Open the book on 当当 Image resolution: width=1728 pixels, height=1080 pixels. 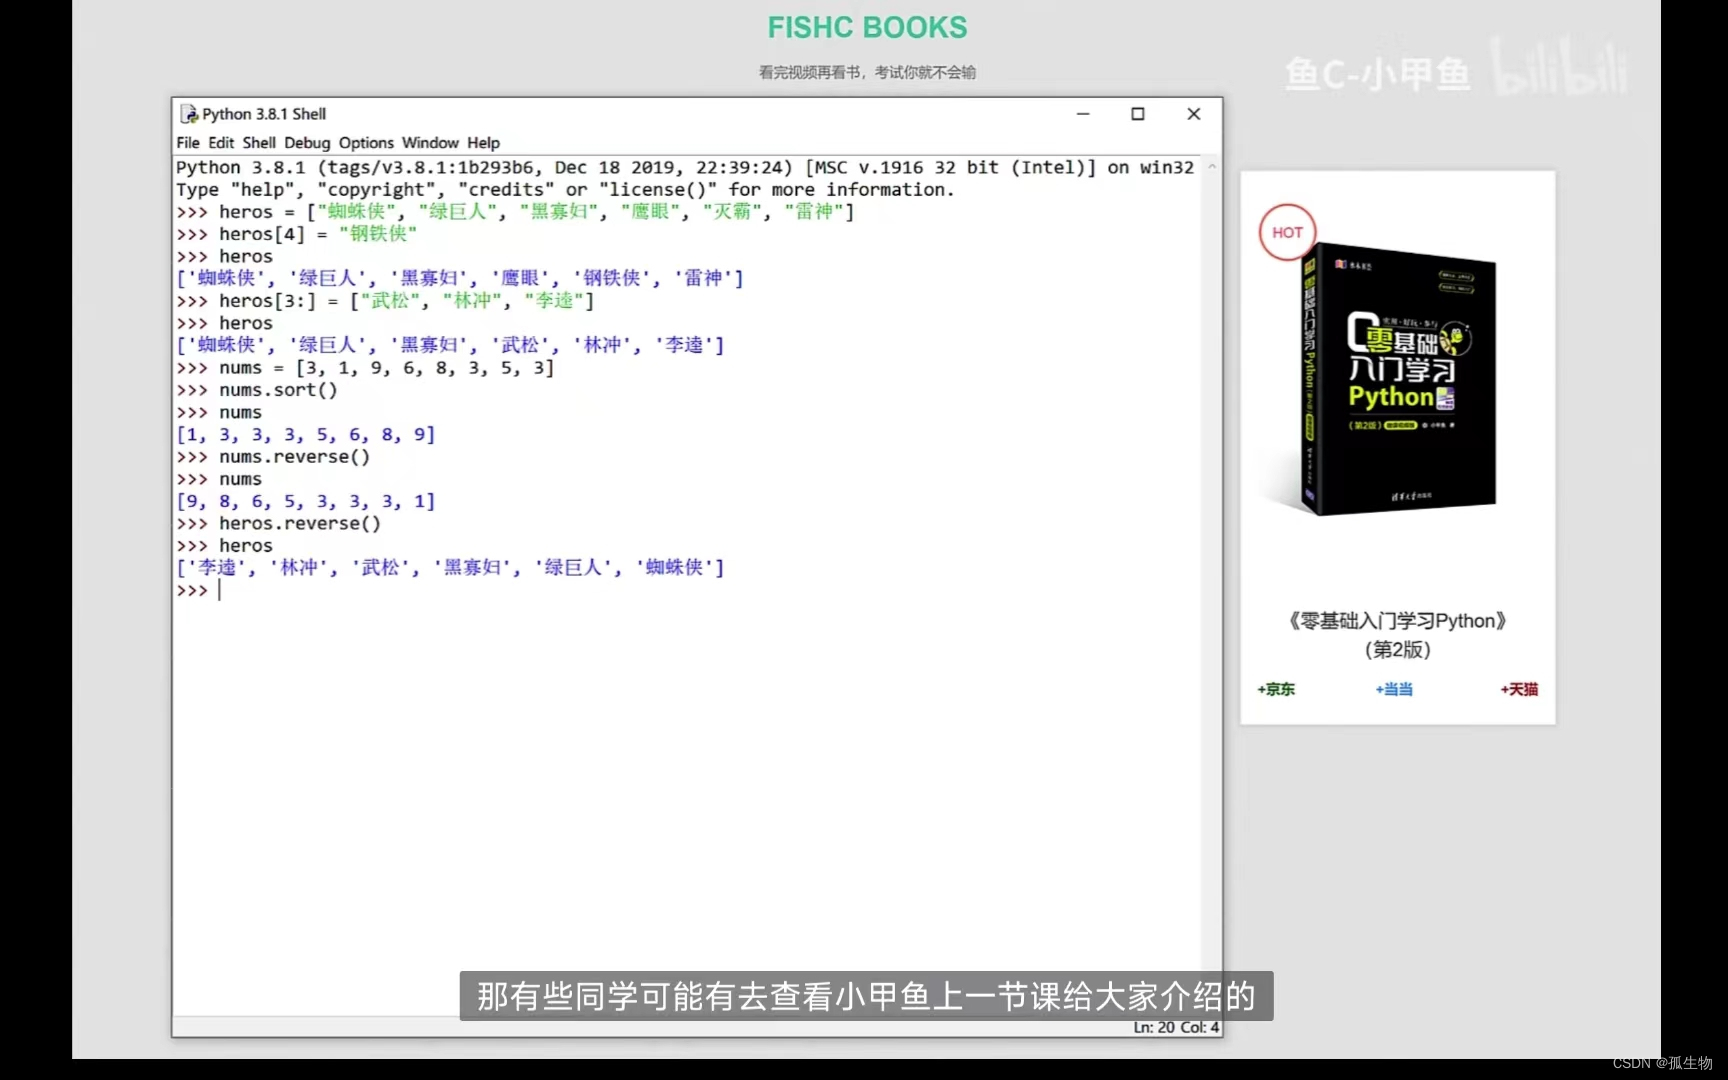(1393, 689)
